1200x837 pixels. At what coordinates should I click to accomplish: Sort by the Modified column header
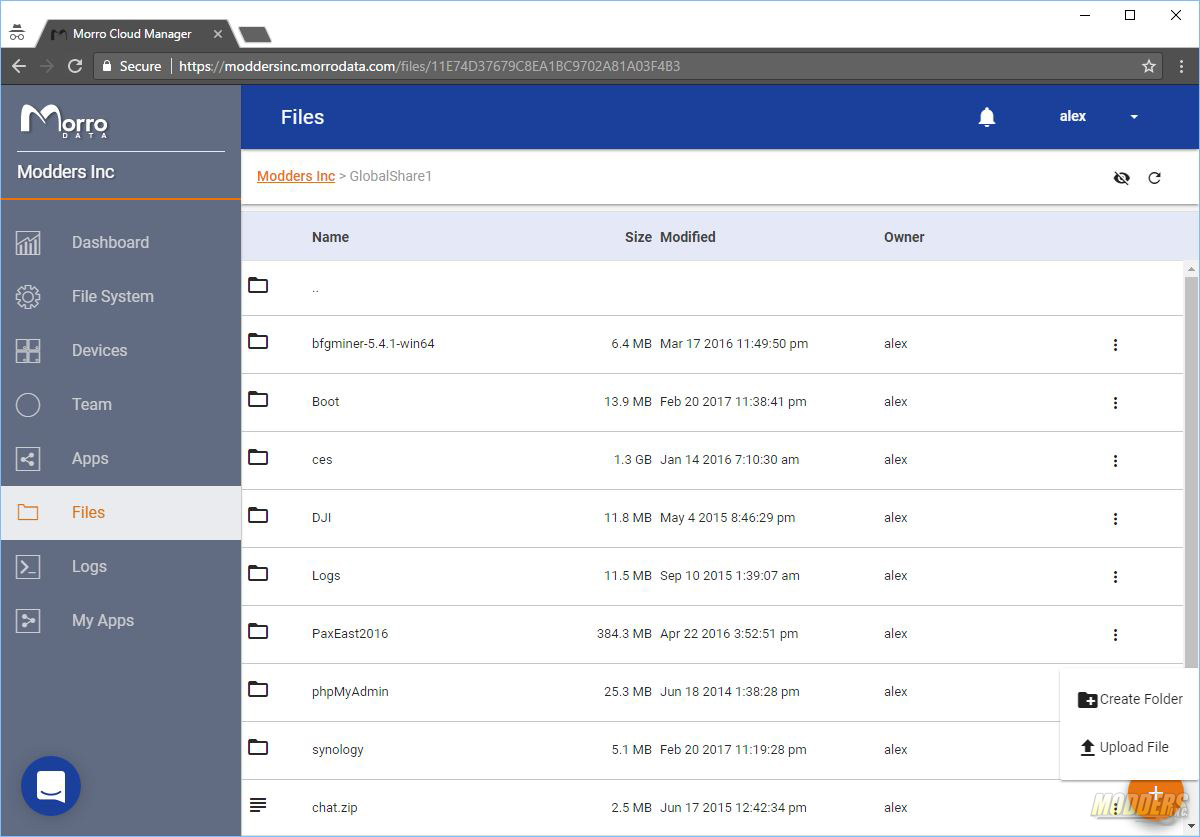688,237
